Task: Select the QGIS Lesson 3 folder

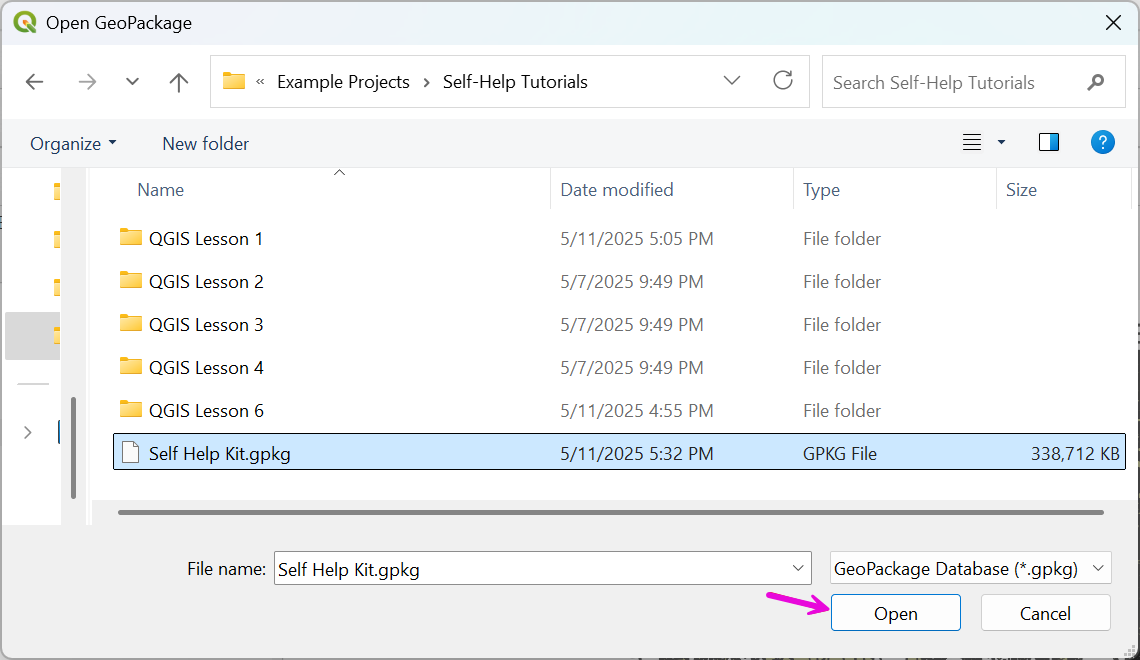Action: tap(206, 325)
